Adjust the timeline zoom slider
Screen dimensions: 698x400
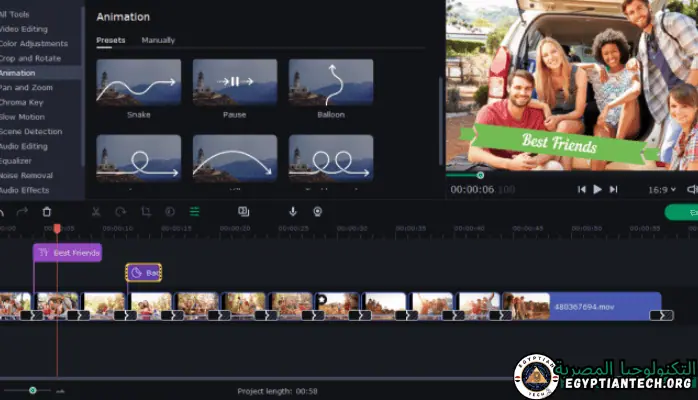click(x=33, y=390)
